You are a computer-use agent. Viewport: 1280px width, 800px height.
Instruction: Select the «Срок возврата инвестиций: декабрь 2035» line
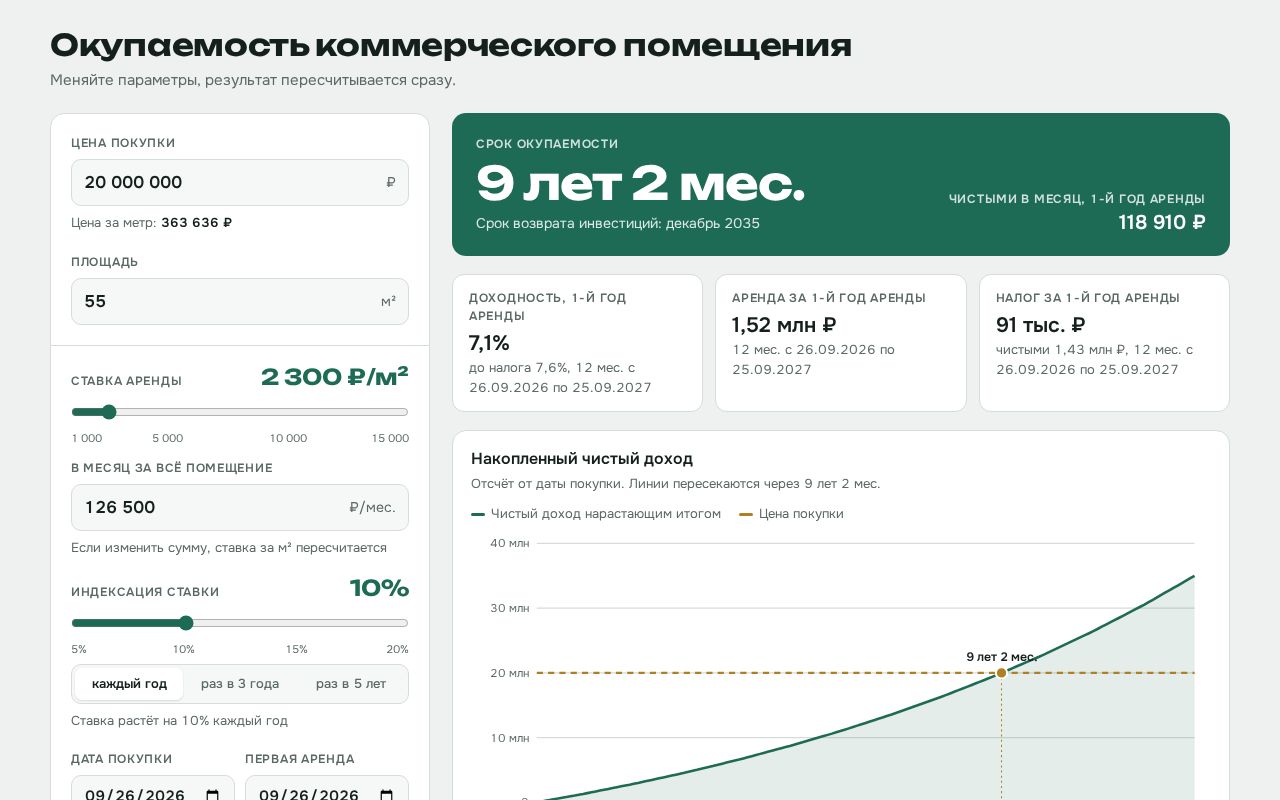618,223
